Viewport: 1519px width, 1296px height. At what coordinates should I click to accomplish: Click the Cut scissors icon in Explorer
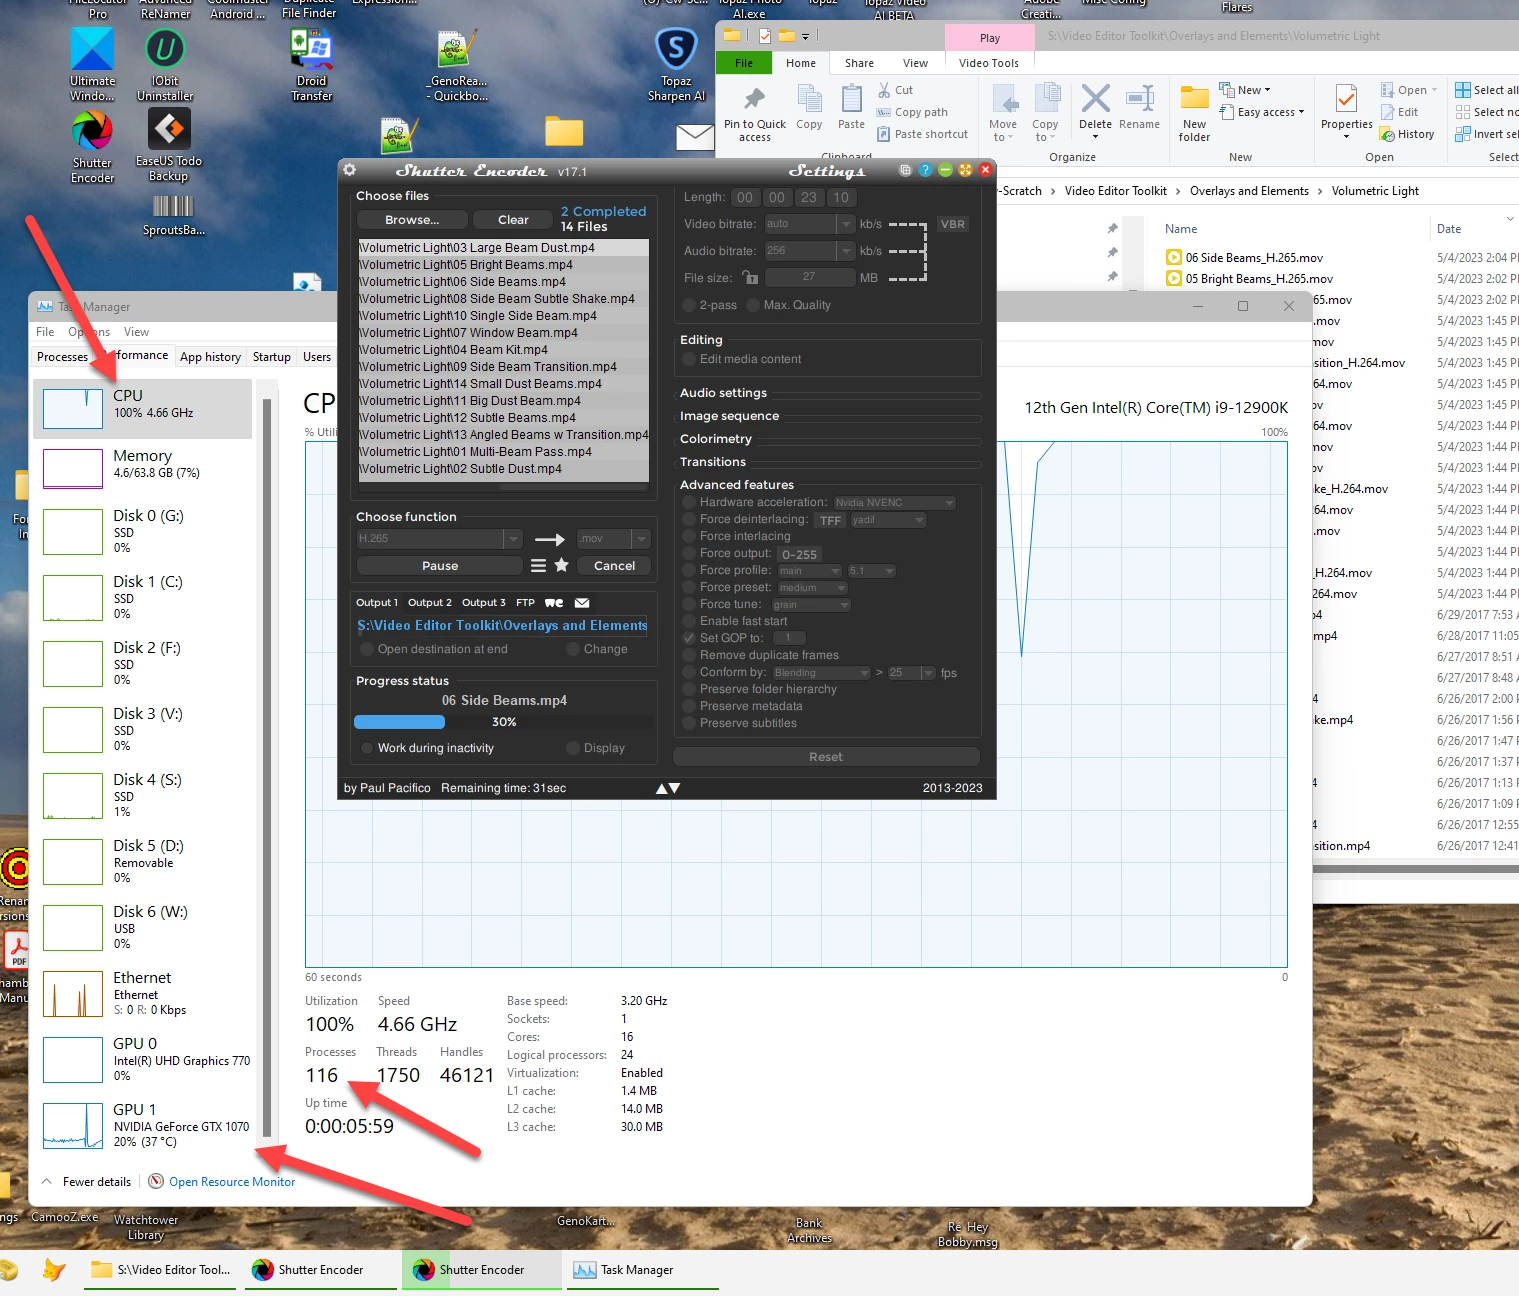(884, 90)
